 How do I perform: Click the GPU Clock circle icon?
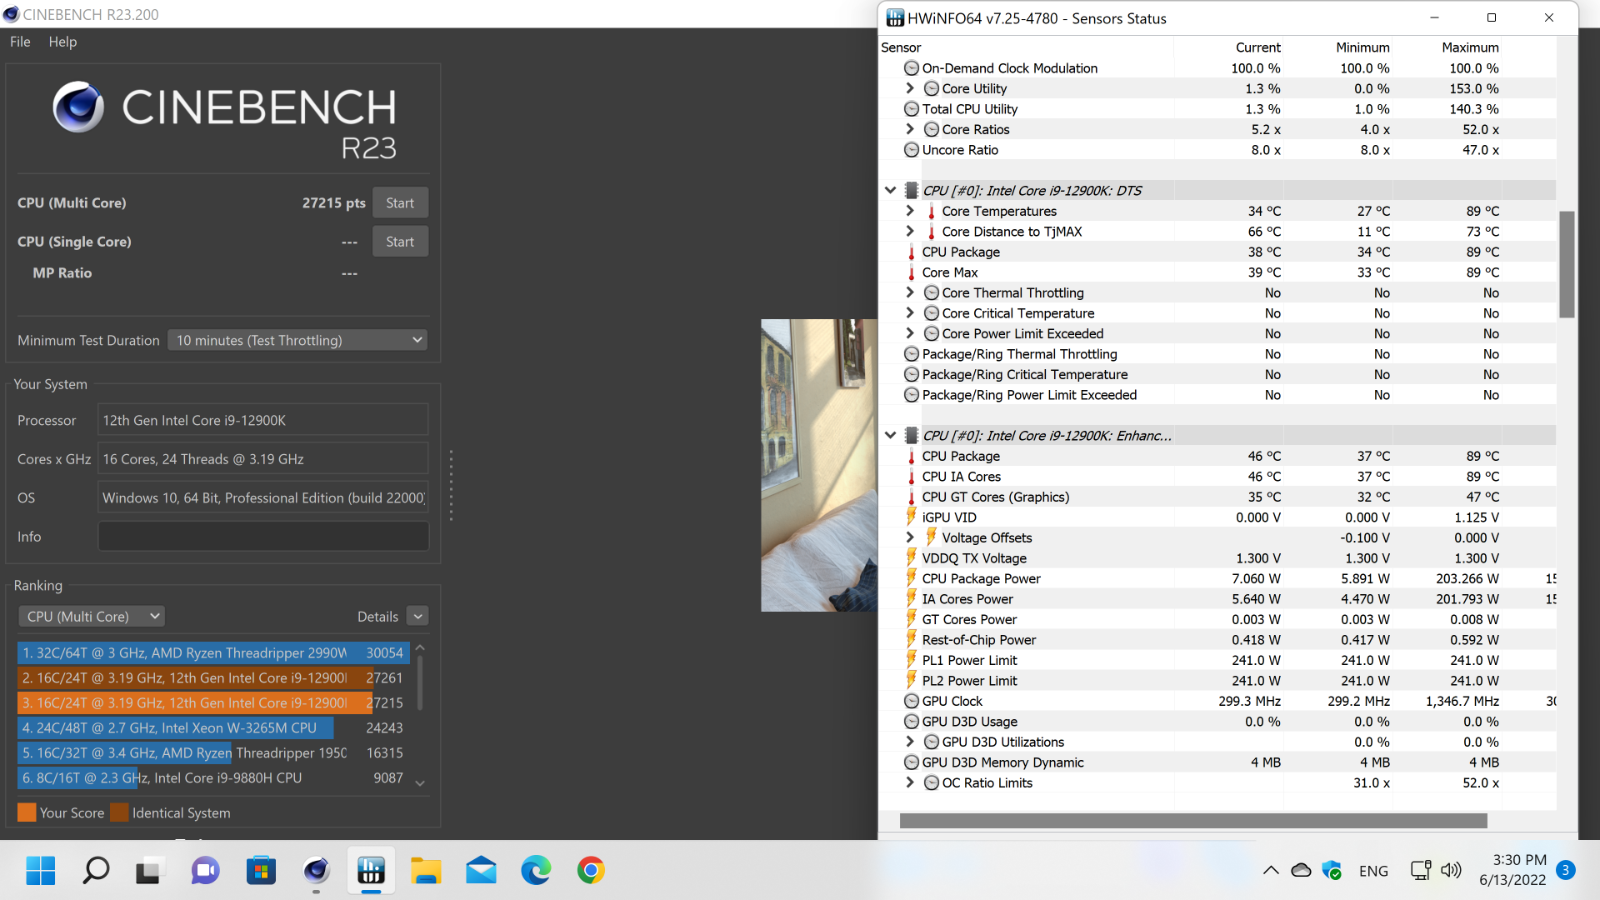[911, 701]
